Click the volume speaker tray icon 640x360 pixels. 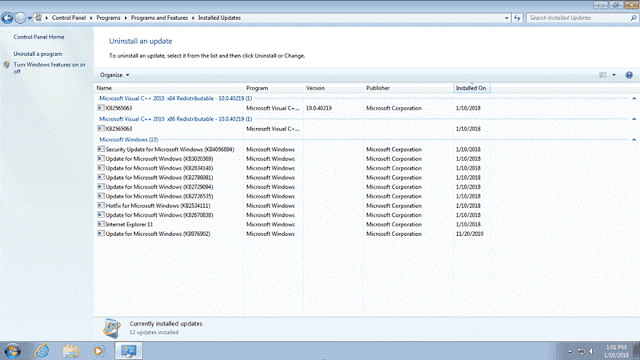coord(593,351)
